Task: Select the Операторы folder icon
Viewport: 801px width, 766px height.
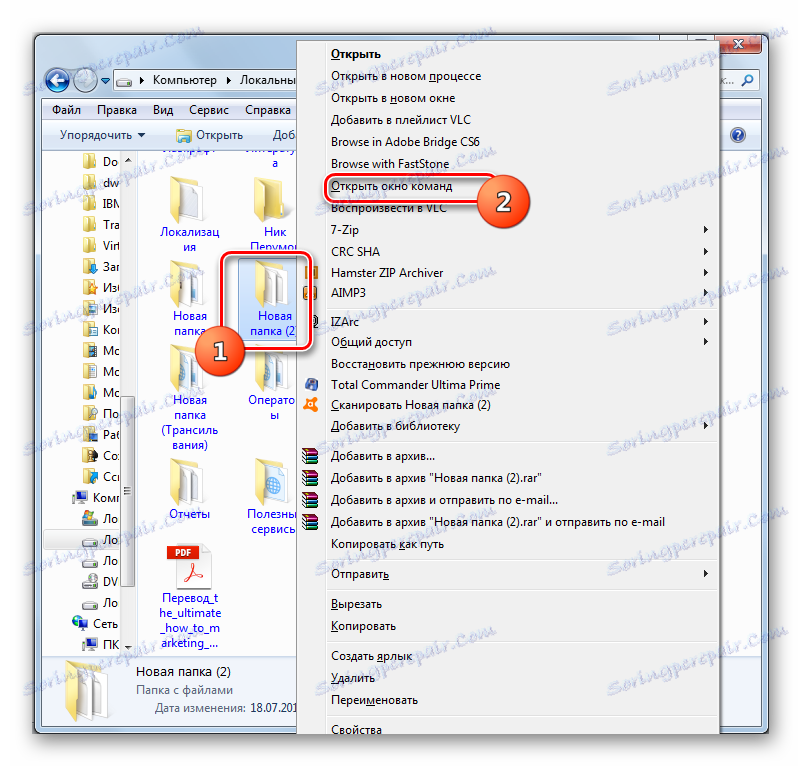Action: [272, 369]
